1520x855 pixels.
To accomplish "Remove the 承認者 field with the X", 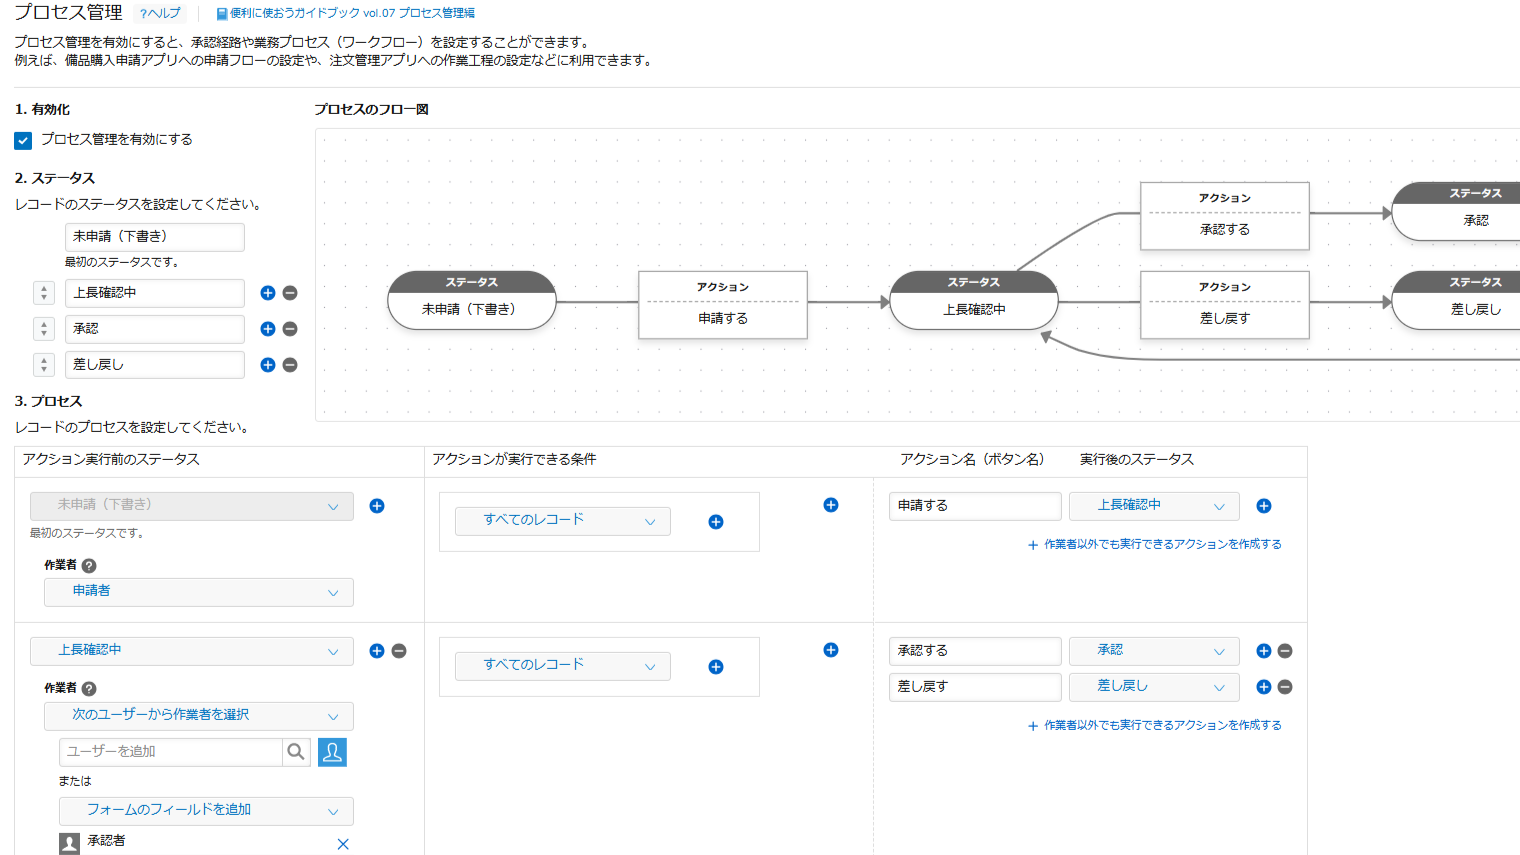I will point(343,844).
